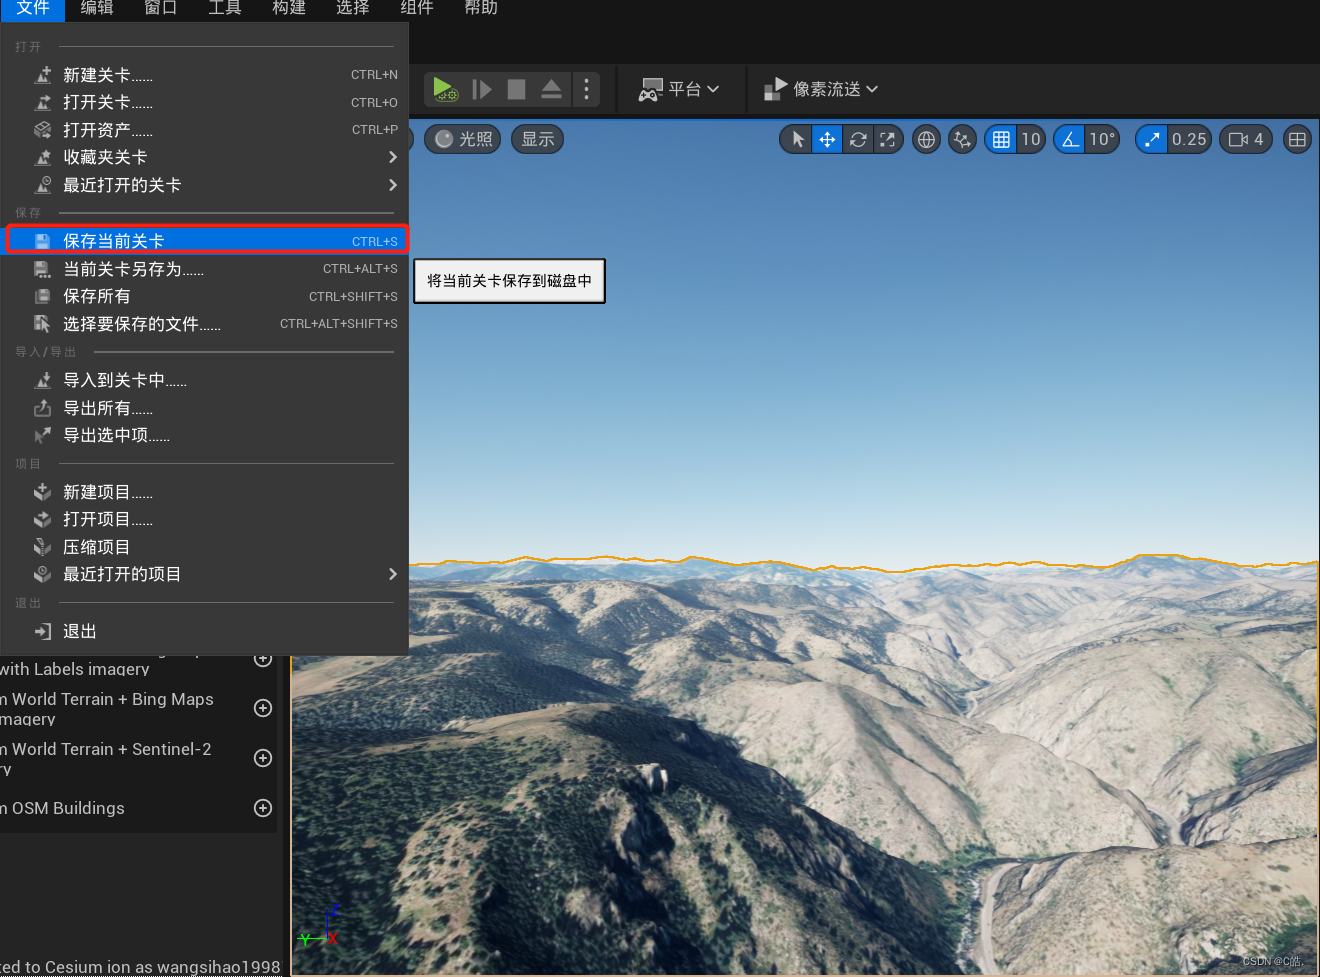The height and width of the screenshot is (977, 1320).
Task: Choose 打开资产 menu entry
Action: [x=204, y=130]
